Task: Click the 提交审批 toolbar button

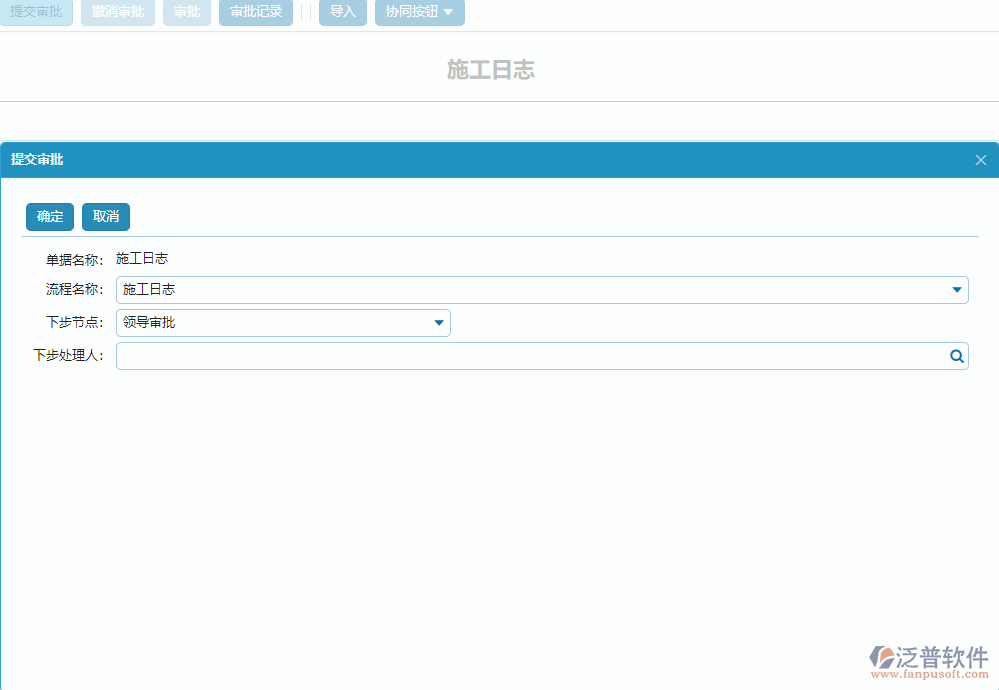Action: (x=36, y=13)
